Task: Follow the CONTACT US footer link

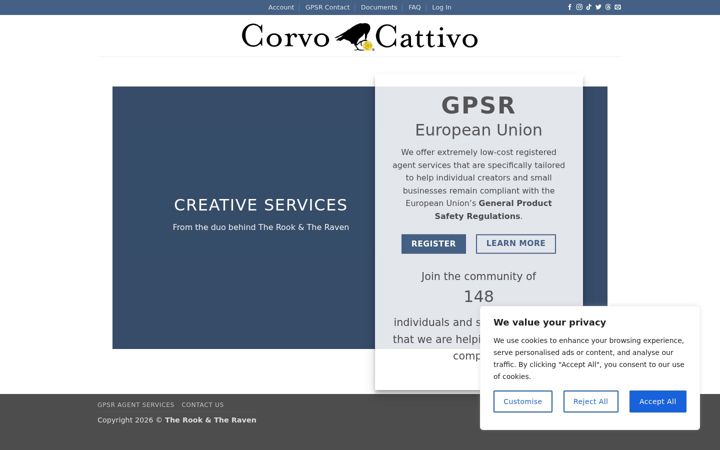Action: click(202, 405)
